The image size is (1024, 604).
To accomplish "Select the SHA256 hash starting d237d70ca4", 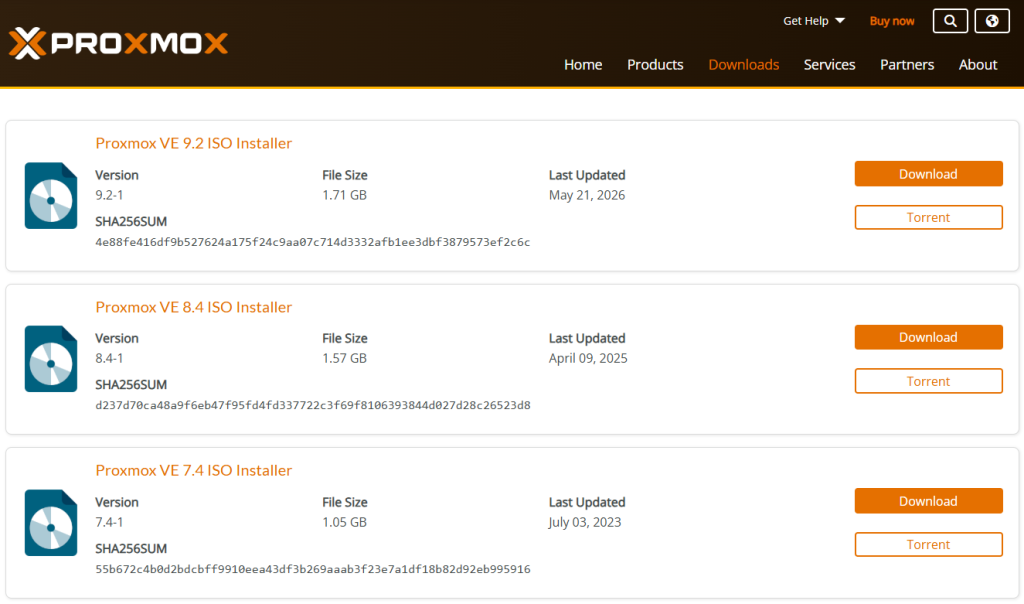I will pyautogui.click(x=313, y=405).
